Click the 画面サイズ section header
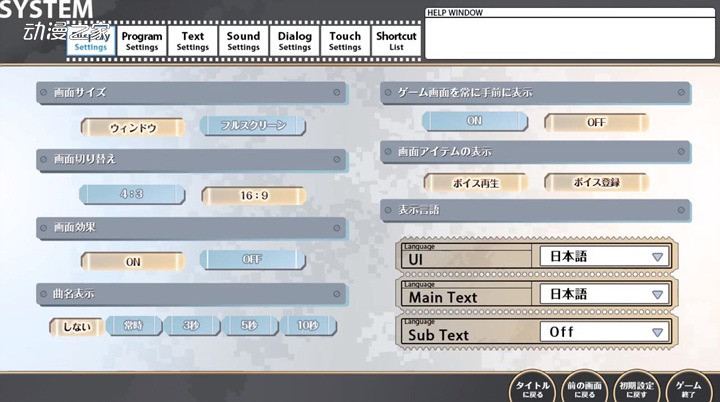This screenshot has width=720, height=402. point(191,93)
